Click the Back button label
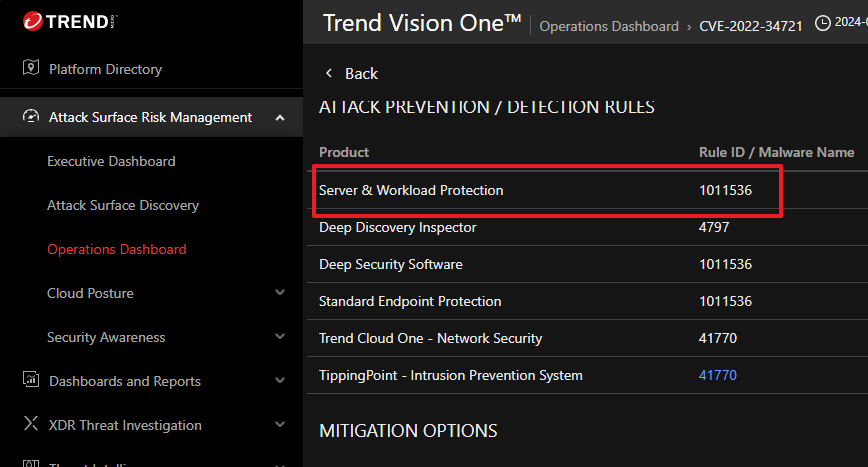 pos(361,73)
